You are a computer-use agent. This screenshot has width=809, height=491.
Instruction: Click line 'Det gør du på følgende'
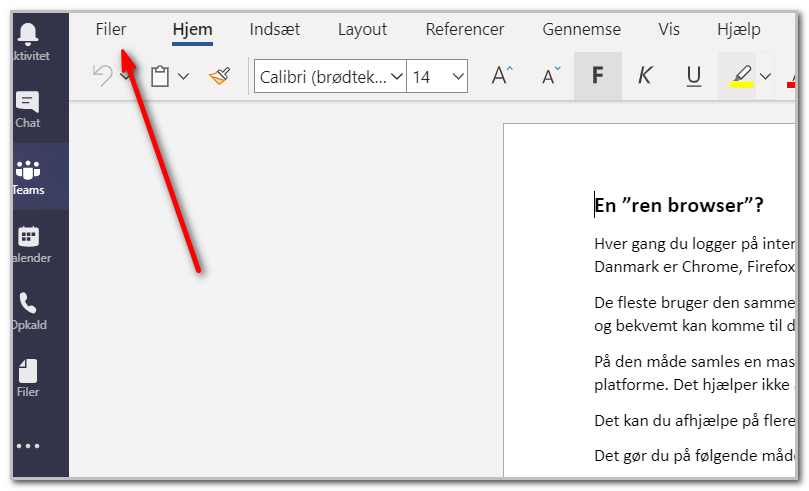click(x=694, y=455)
